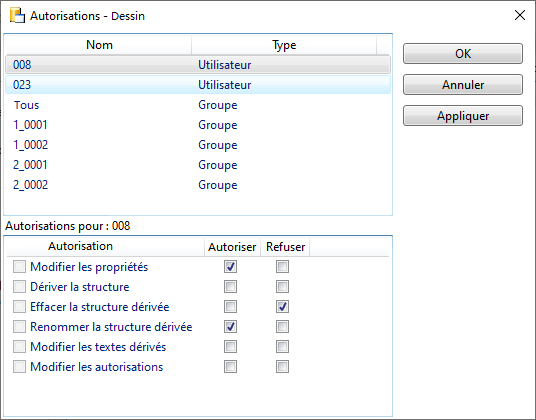This screenshot has width=536, height=420.
Task: Check Refuser for Modifier les autorisations
Action: click(x=282, y=367)
